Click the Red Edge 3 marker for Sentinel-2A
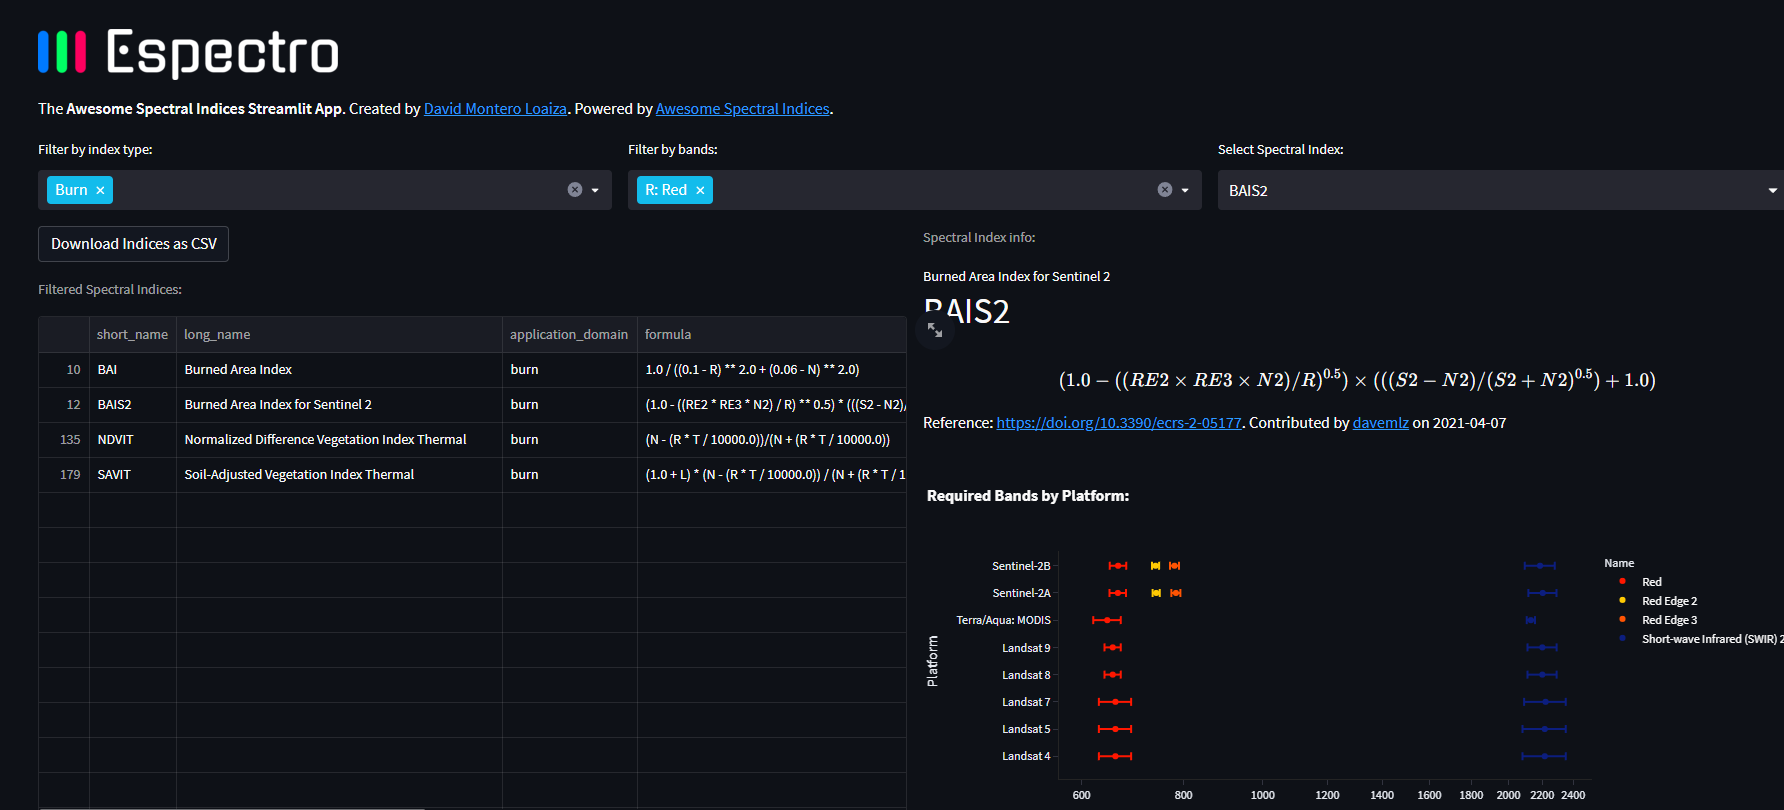Viewport: 1784px width, 810px height. (1176, 593)
